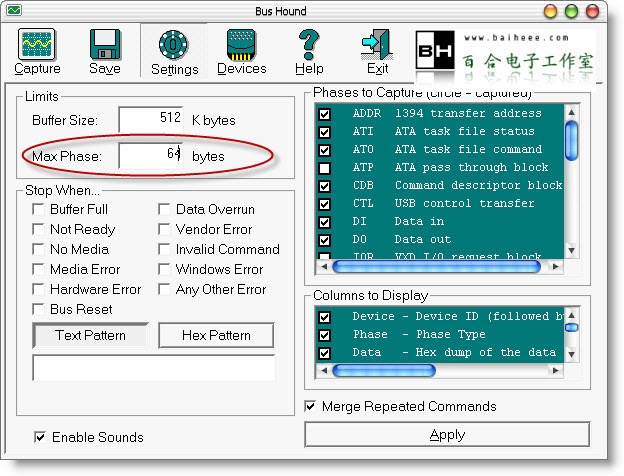Select the Settings toolbar icon
This screenshot has width=624, height=476.
coord(173,44)
